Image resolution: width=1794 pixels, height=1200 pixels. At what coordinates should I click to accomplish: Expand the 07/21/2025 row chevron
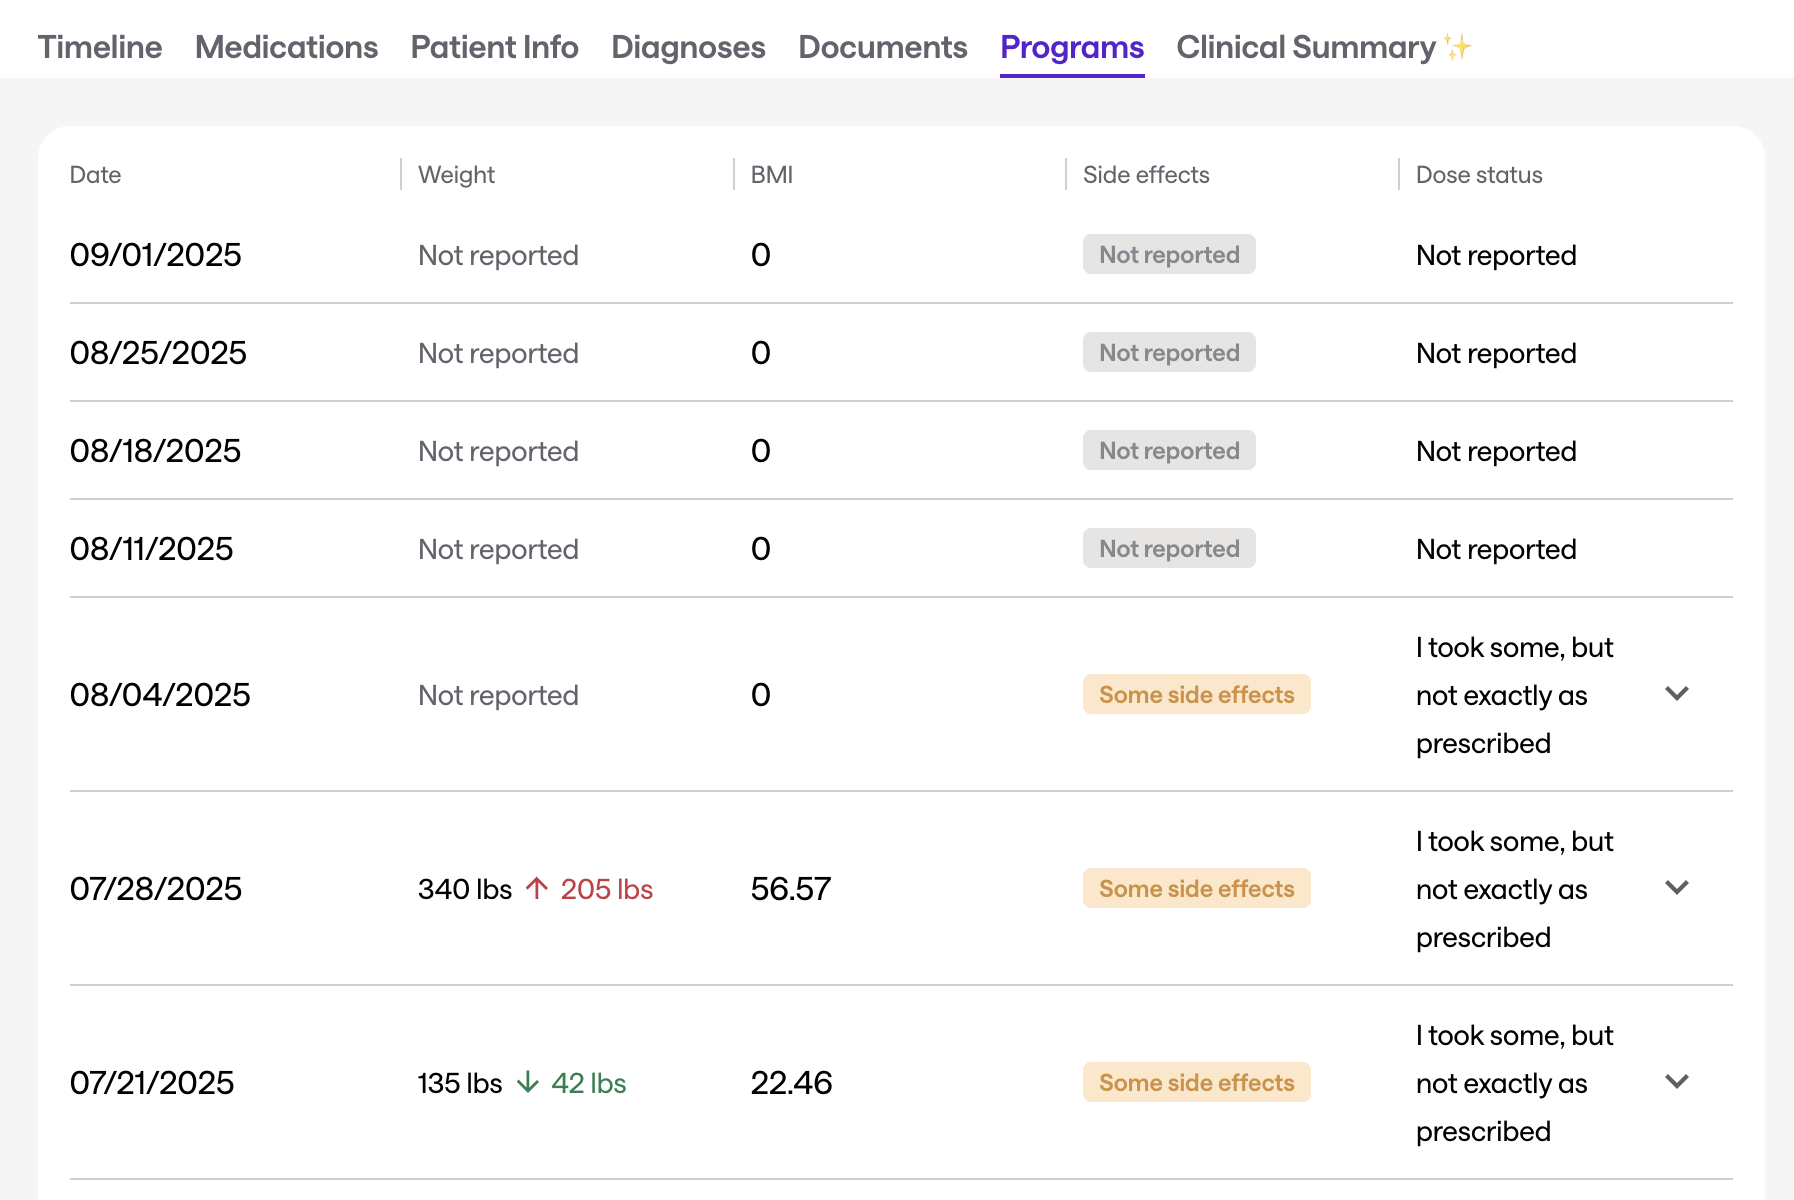coord(1677,1081)
